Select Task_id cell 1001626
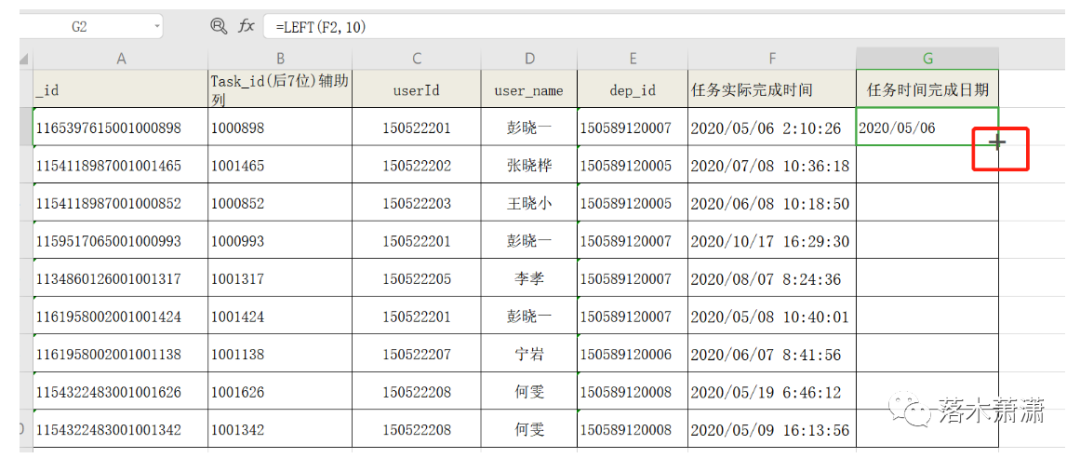The image size is (1080, 458). click(280, 392)
